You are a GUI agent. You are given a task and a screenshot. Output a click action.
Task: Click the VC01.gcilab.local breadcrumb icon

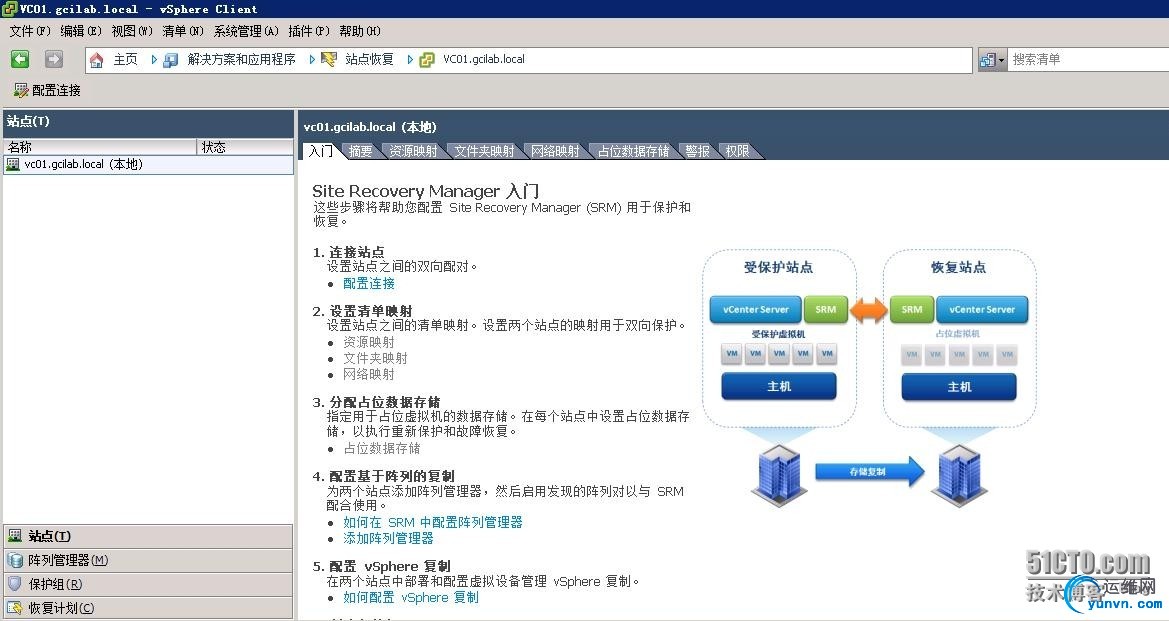(427, 60)
